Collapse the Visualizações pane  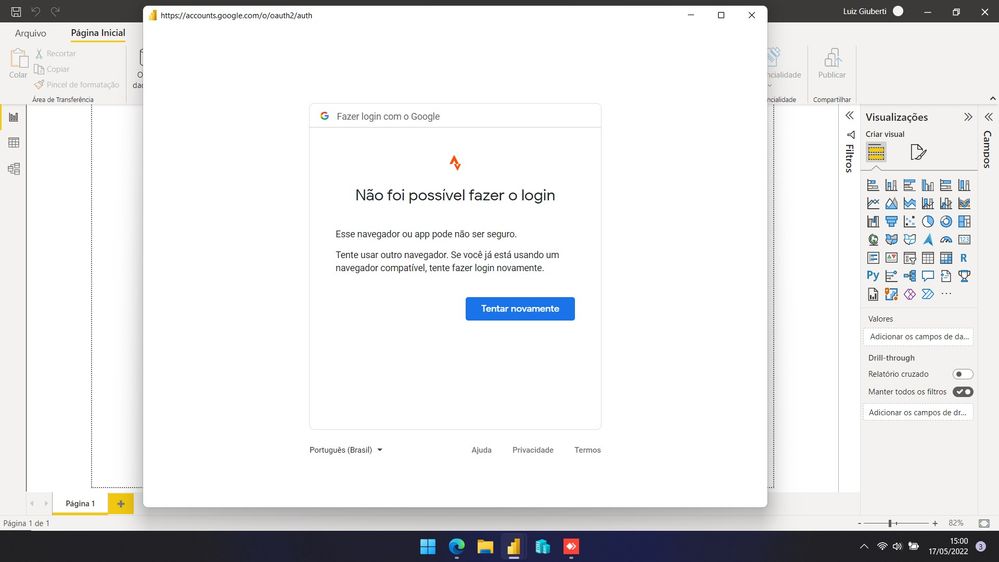[968, 117]
